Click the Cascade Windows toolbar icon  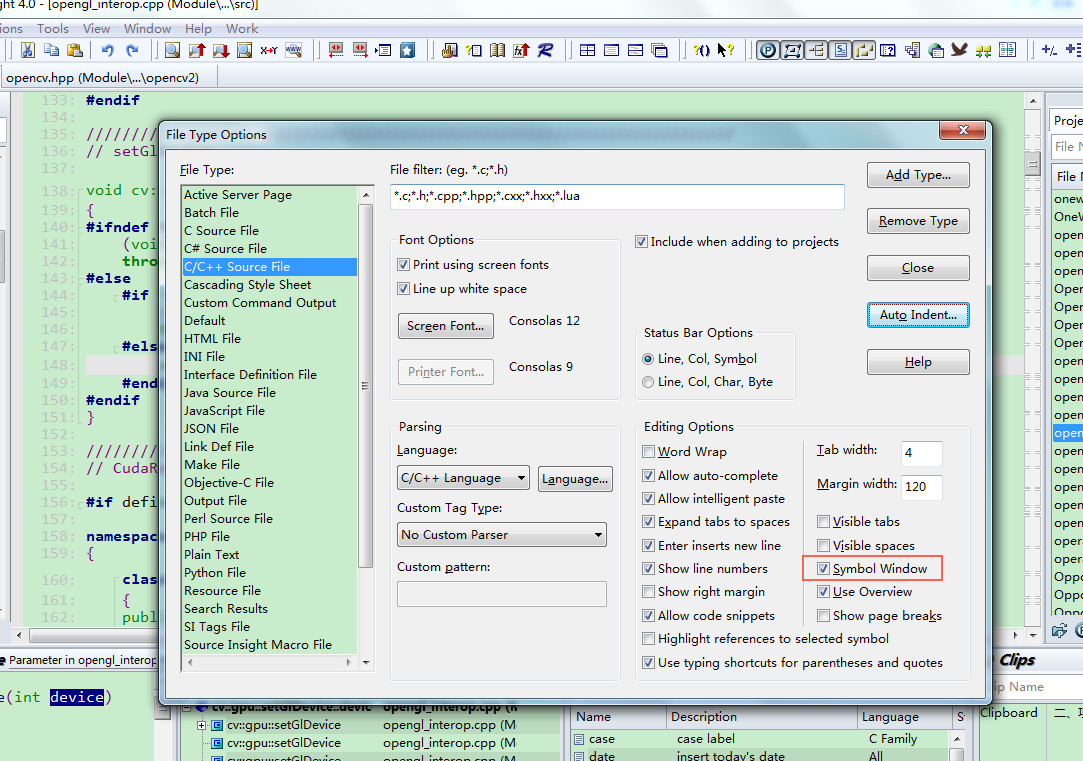click(x=660, y=50)
